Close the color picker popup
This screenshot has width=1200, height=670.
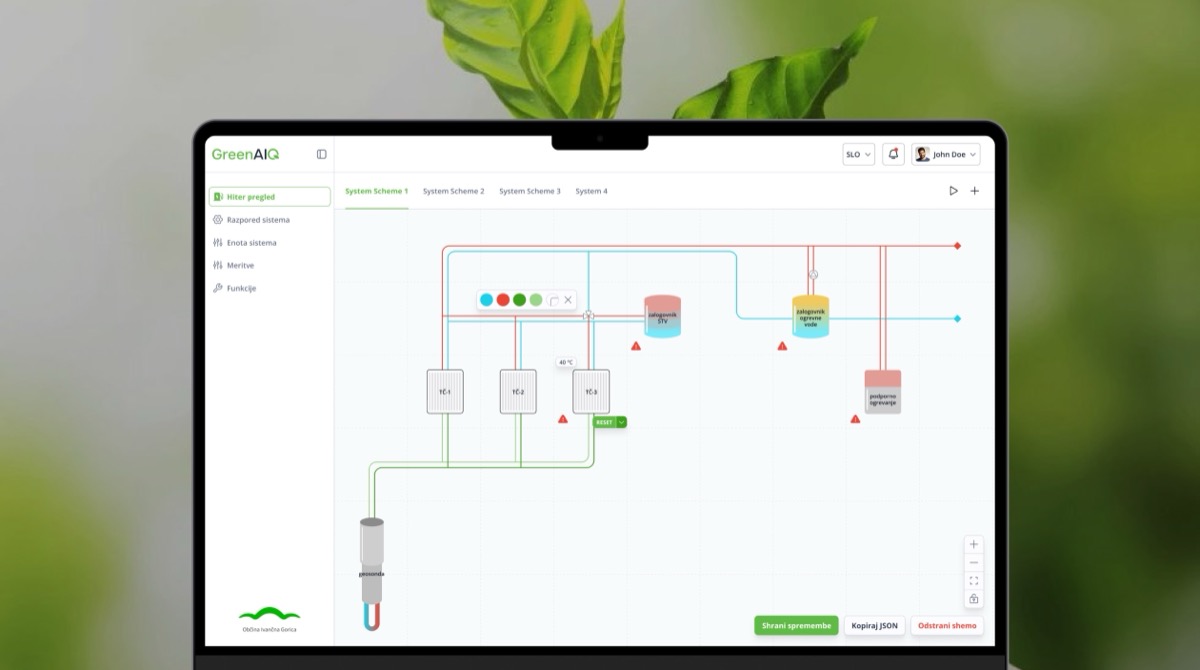[568, 300]
